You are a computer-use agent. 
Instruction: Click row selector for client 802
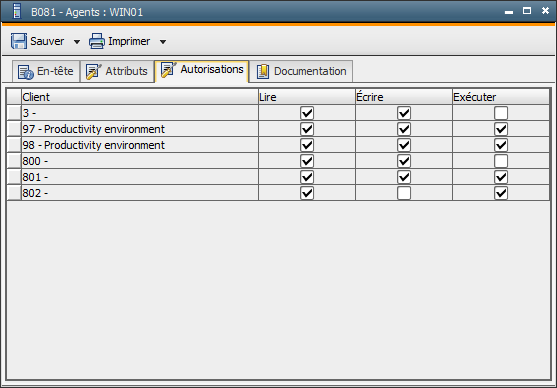(14, 193)
